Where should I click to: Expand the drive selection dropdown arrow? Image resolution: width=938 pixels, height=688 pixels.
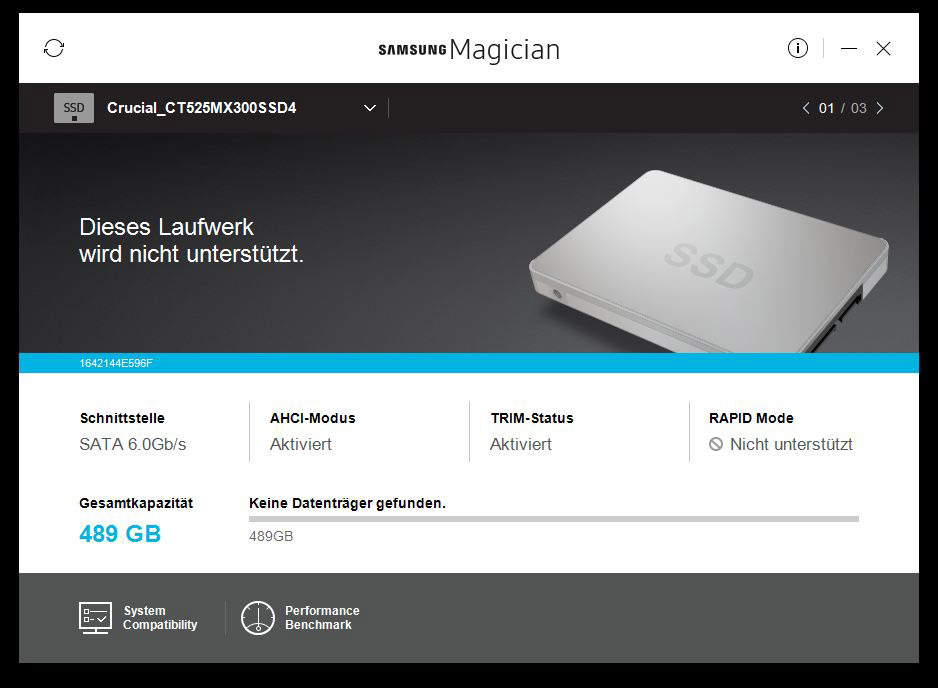[x=370, y=108]
